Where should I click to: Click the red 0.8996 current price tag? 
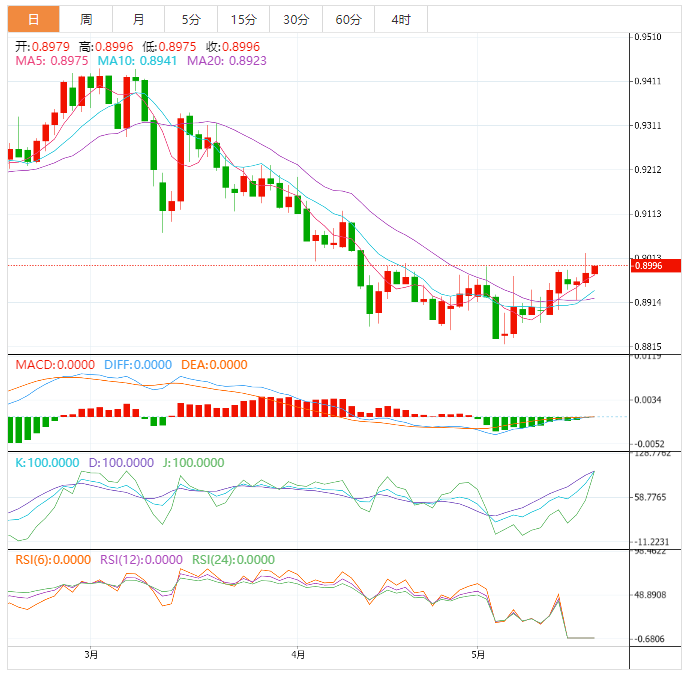pos(647,265)
